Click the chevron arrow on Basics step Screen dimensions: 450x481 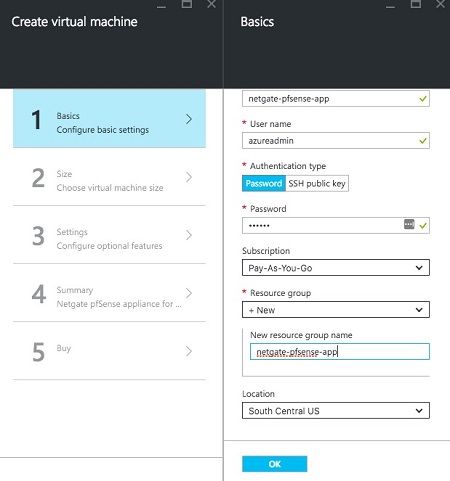pos(189,119)
